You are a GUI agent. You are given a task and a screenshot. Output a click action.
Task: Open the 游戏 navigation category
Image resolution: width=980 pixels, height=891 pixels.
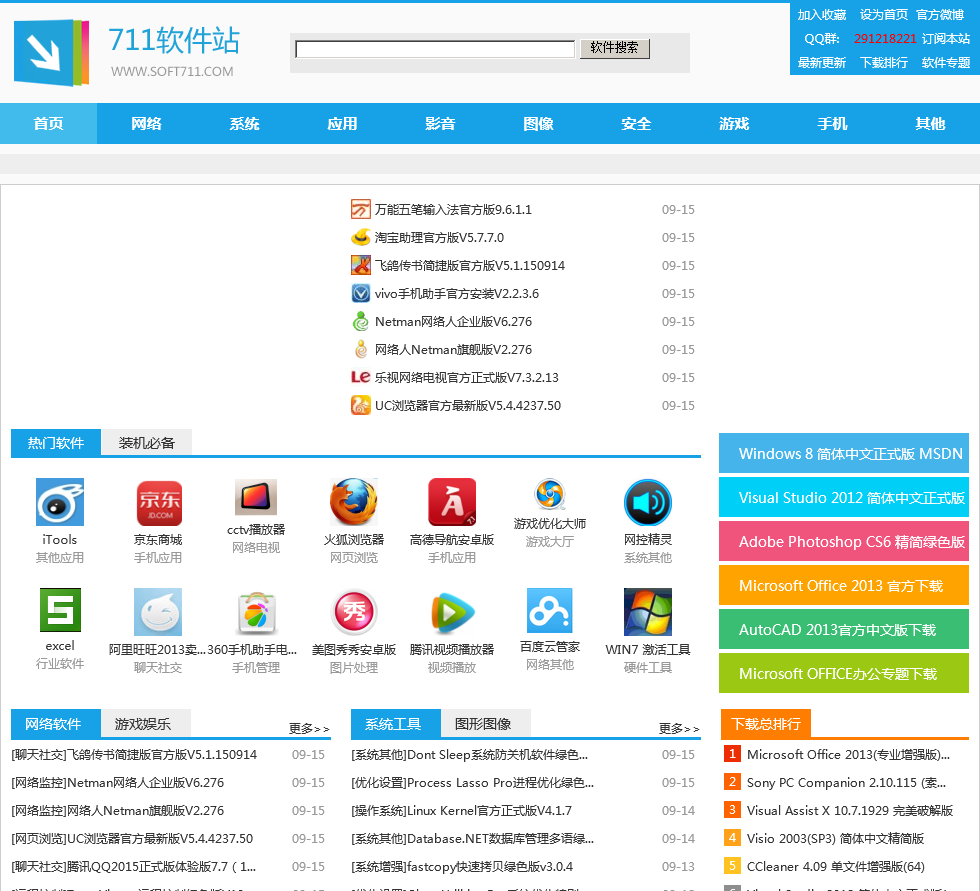(x=734, y=124)
